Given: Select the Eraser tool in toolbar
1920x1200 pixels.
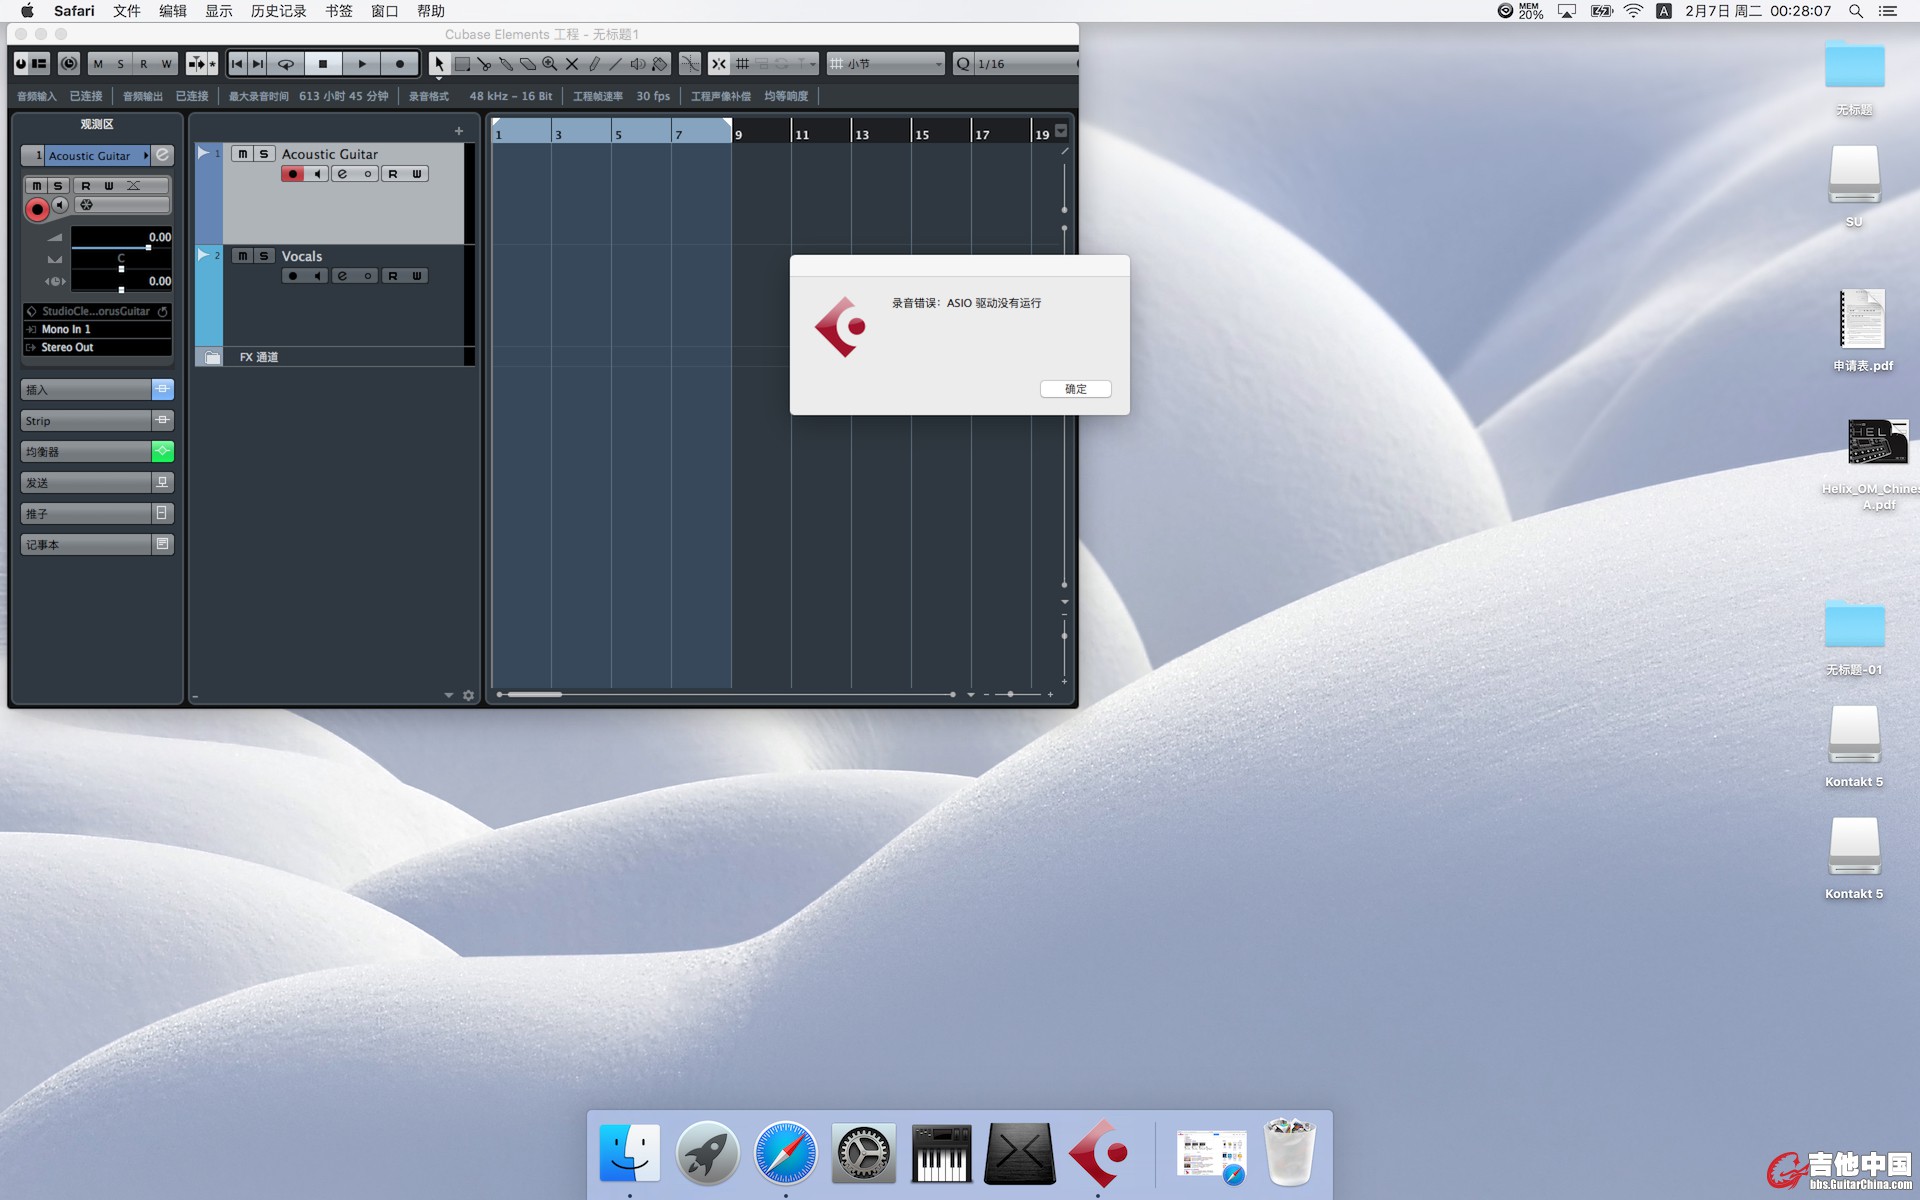Looking at the screenshot, I should [528, 64].
